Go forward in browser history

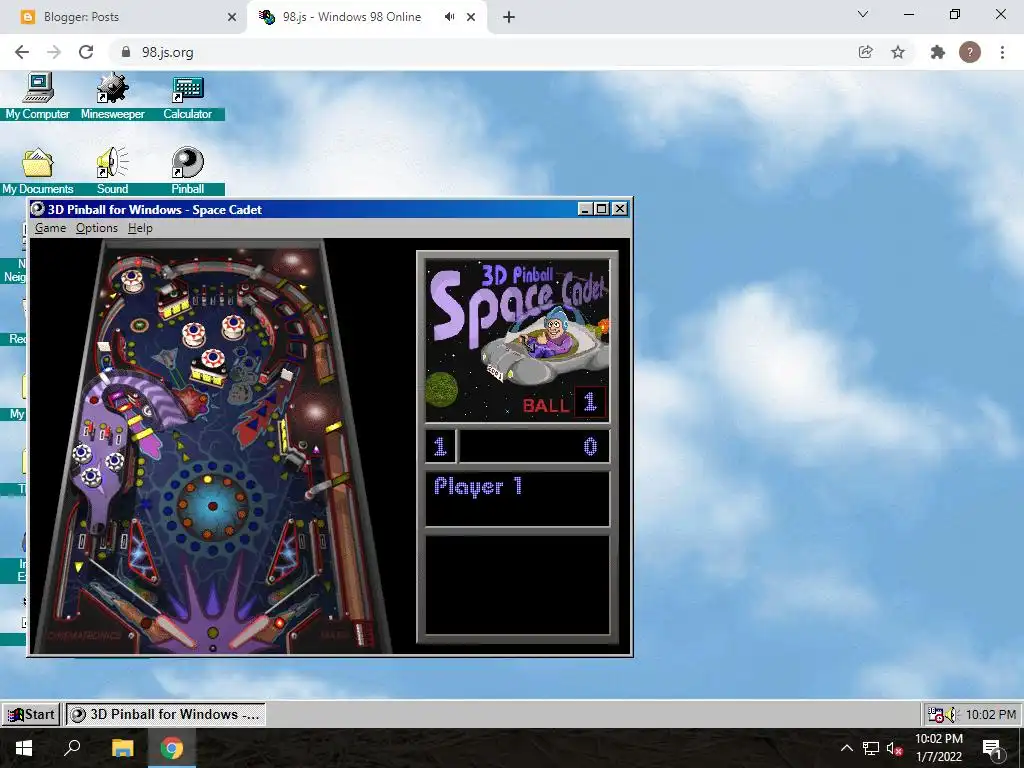pos(54,52)
